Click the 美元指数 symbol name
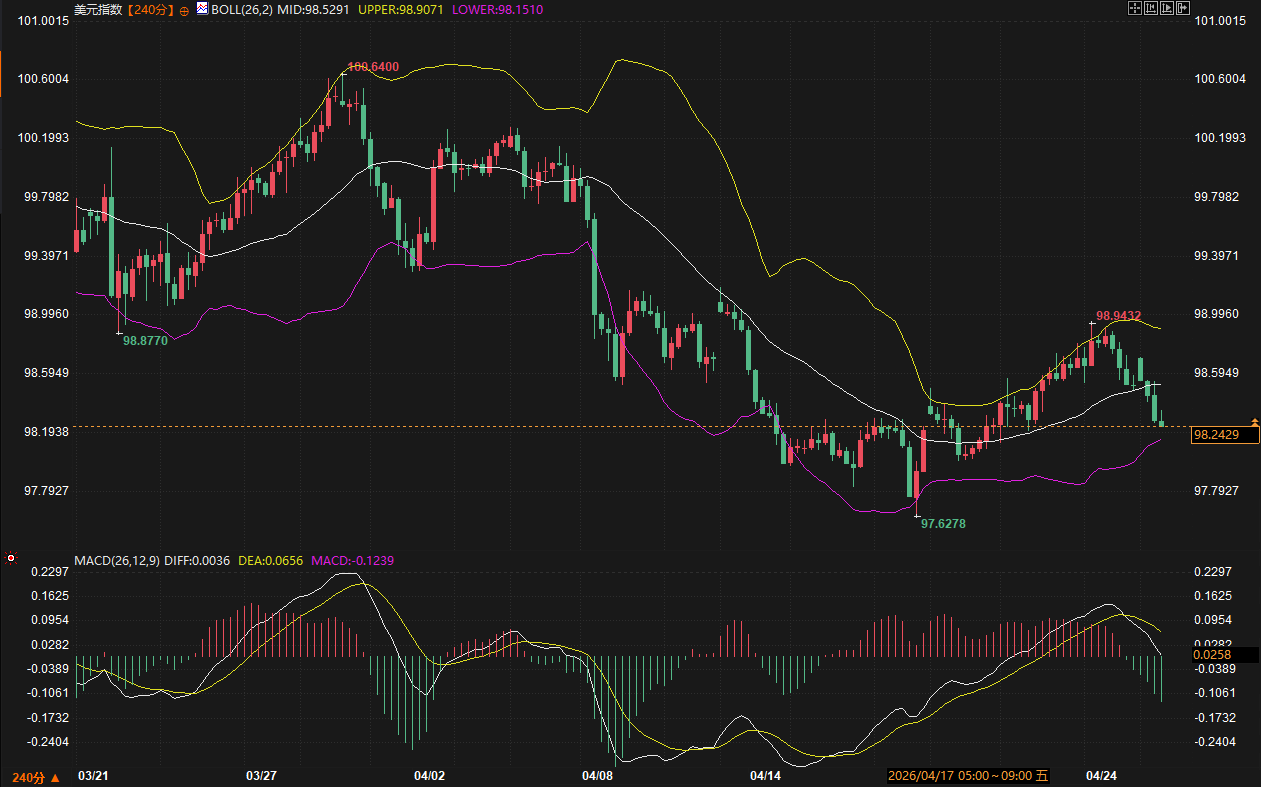The image size is (1261, 787). point(98,10)
